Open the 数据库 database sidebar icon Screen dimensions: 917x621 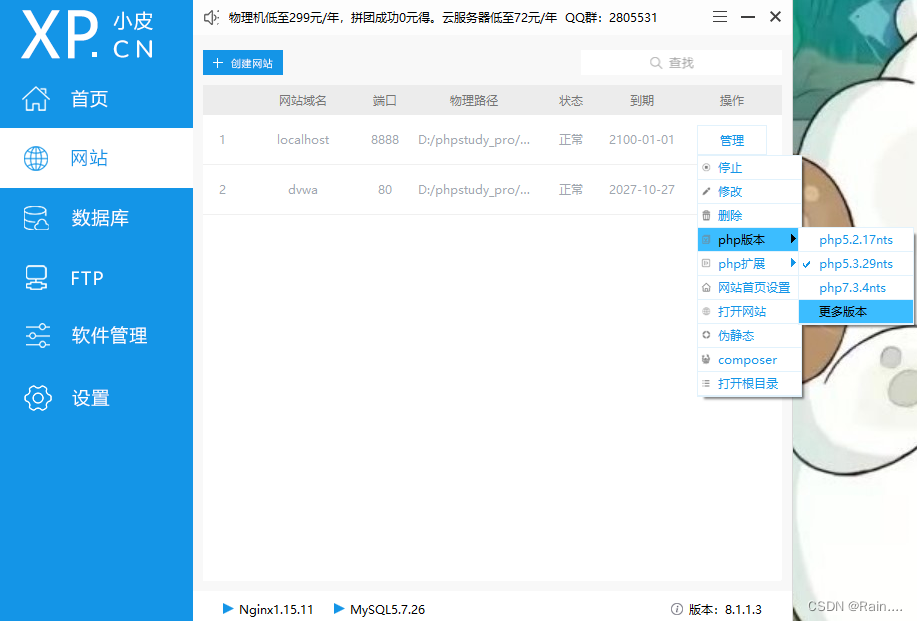(36, 218)
